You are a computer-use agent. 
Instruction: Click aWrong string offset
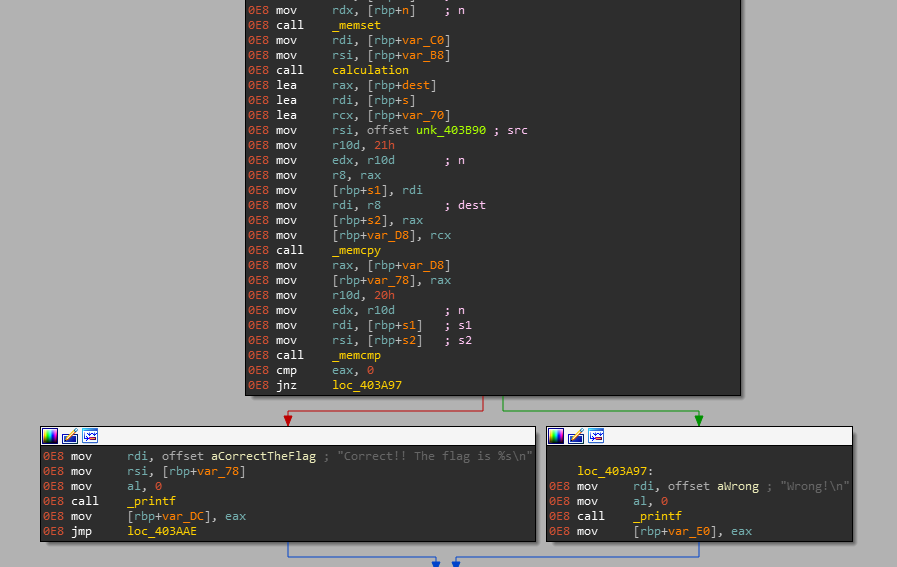coord(738,486)
